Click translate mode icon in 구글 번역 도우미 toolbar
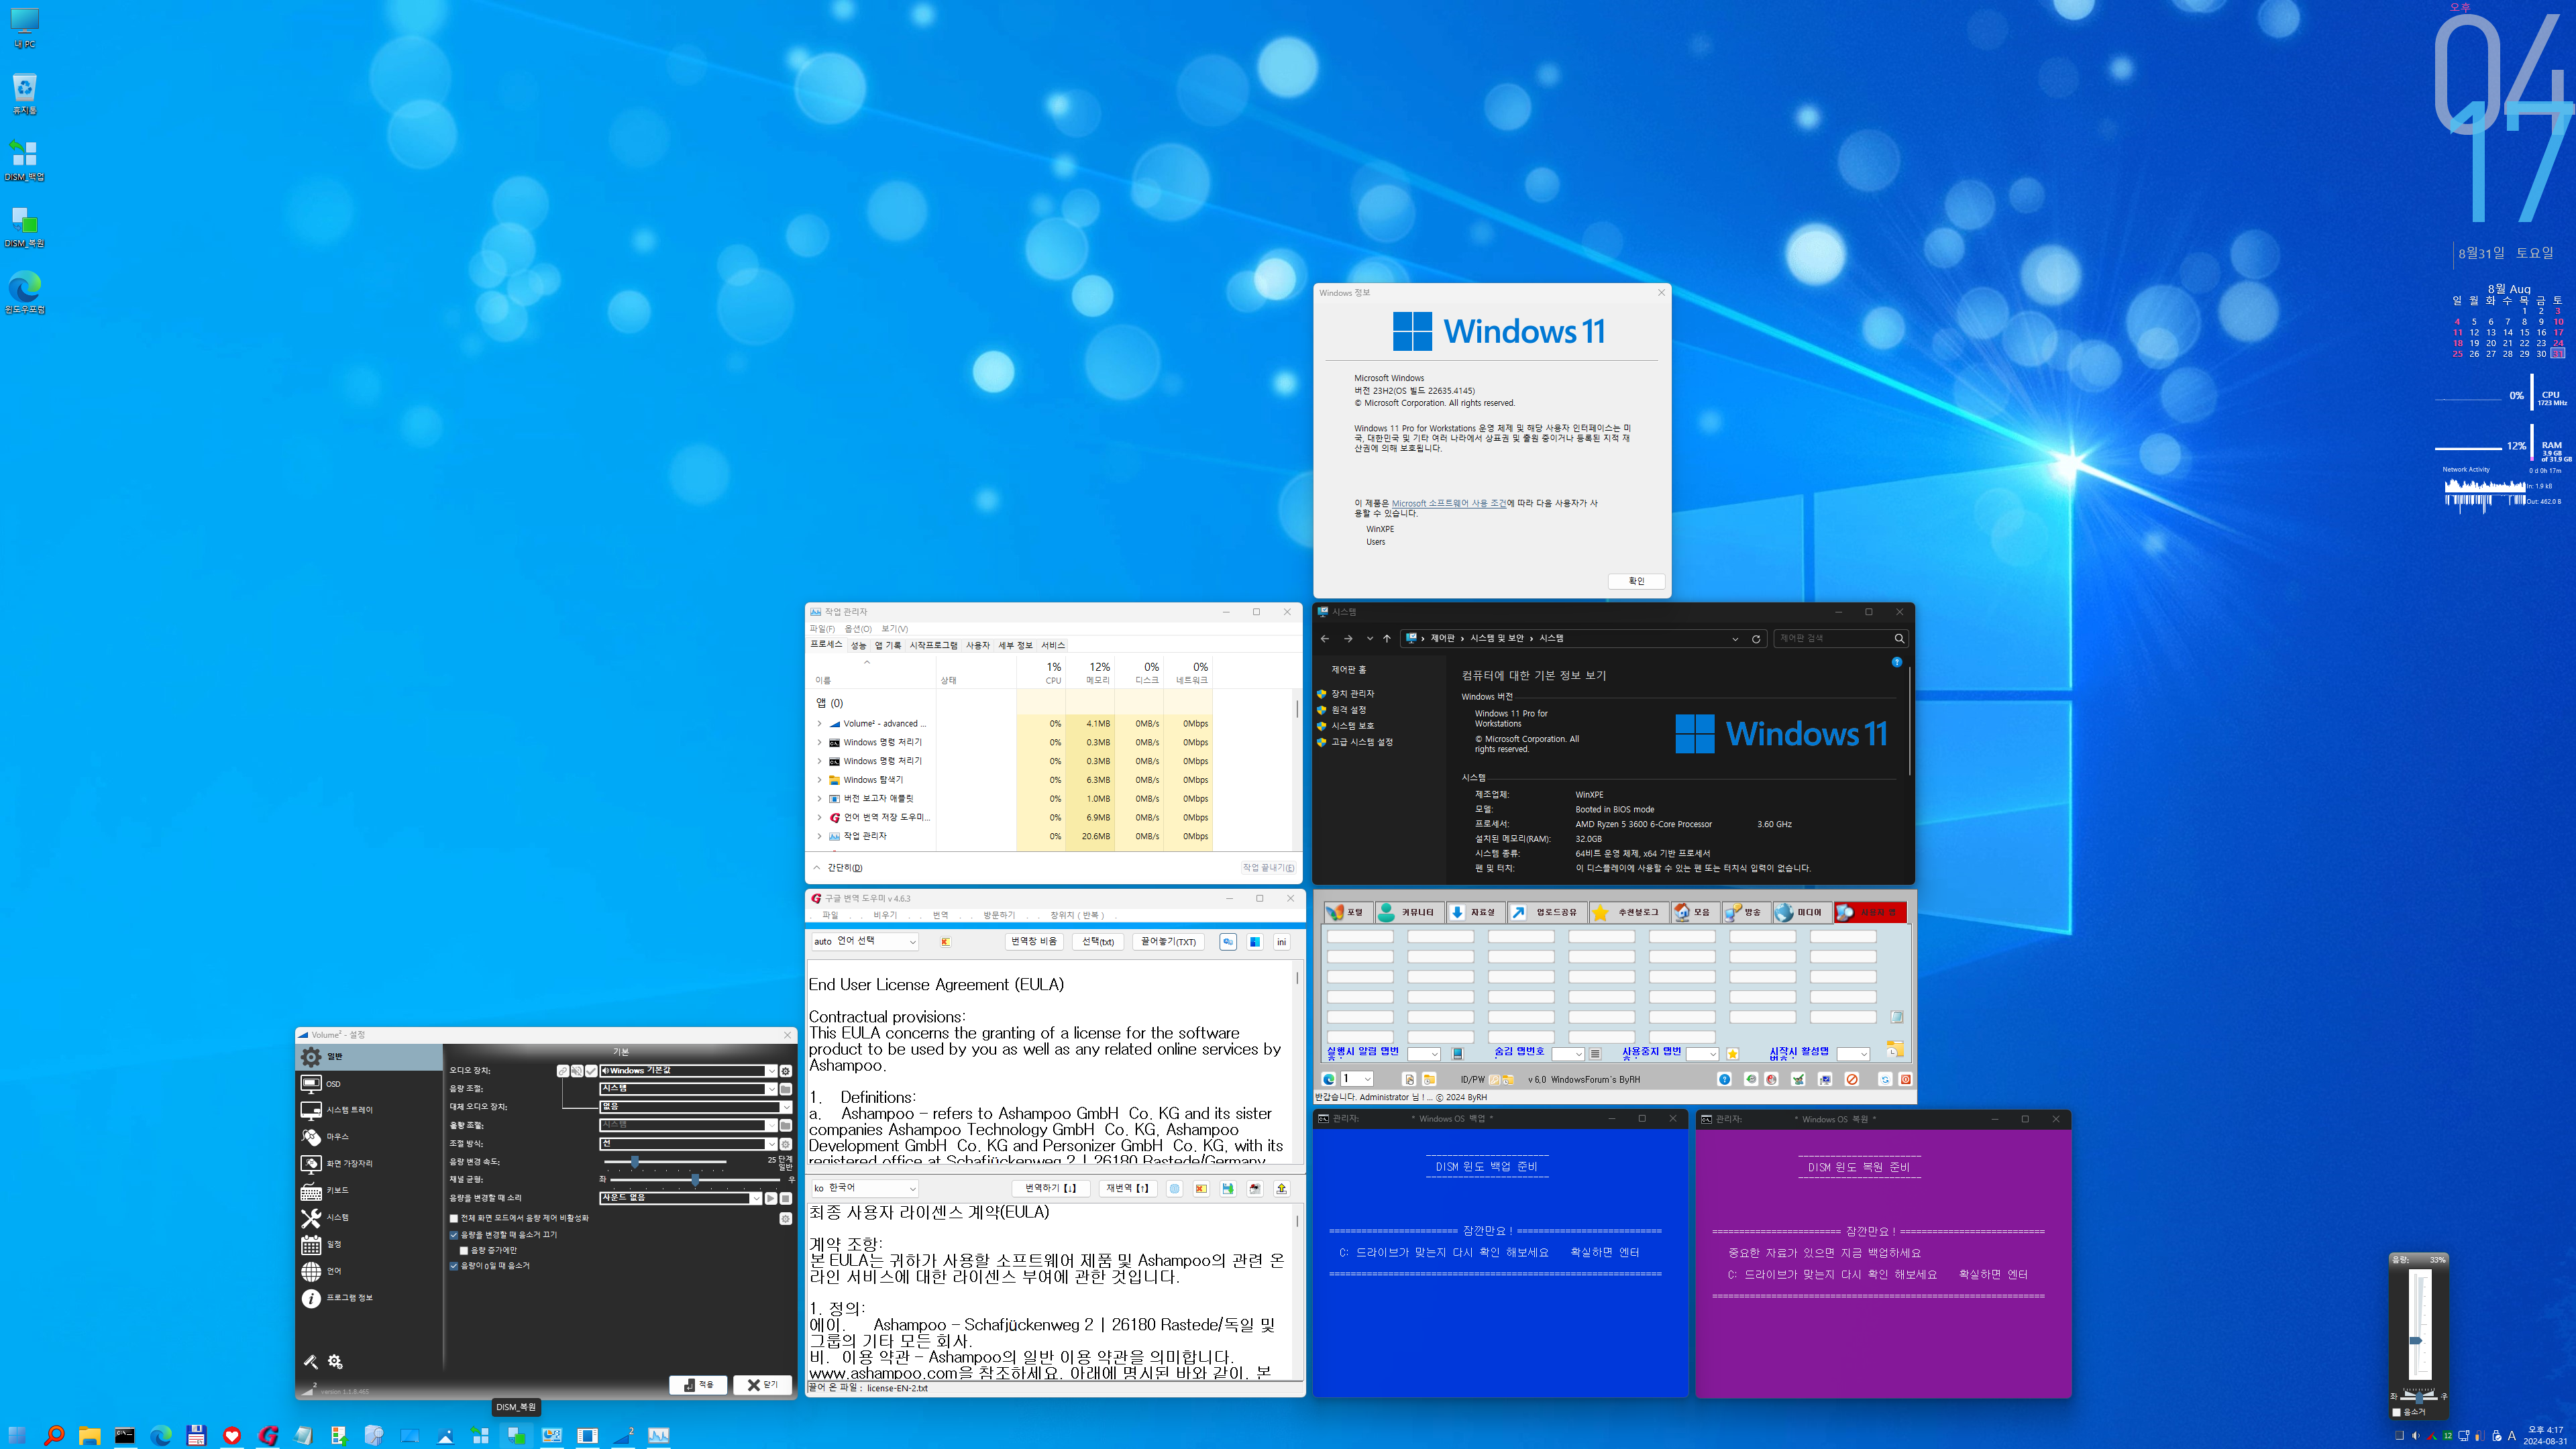2576x1449 pixels. click(1228, 942)
